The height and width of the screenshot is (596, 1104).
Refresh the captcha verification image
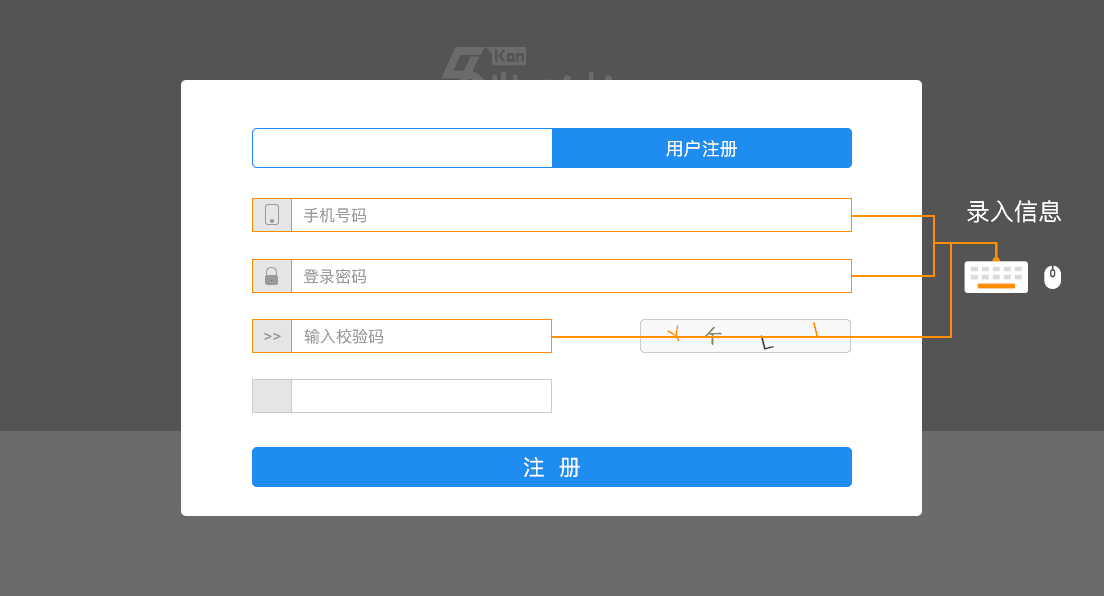(745, 336)
